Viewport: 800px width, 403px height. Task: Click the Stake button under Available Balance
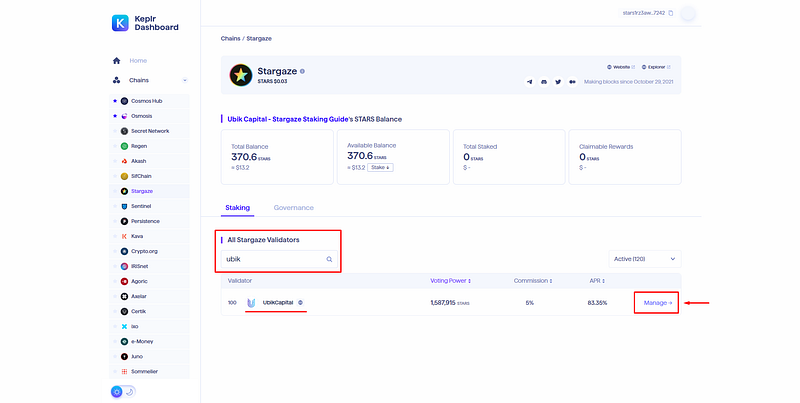(381, 167)
